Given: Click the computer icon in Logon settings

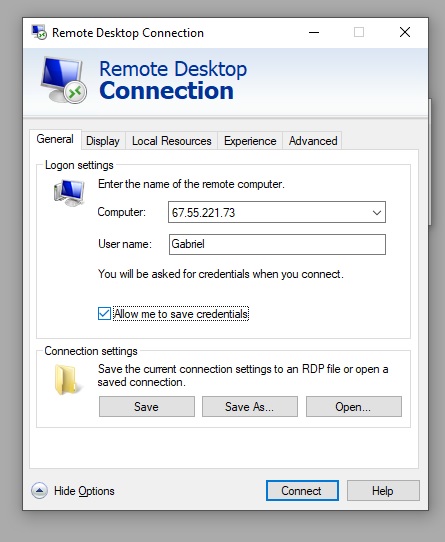Looking at the screenshot, I should 69,193.
